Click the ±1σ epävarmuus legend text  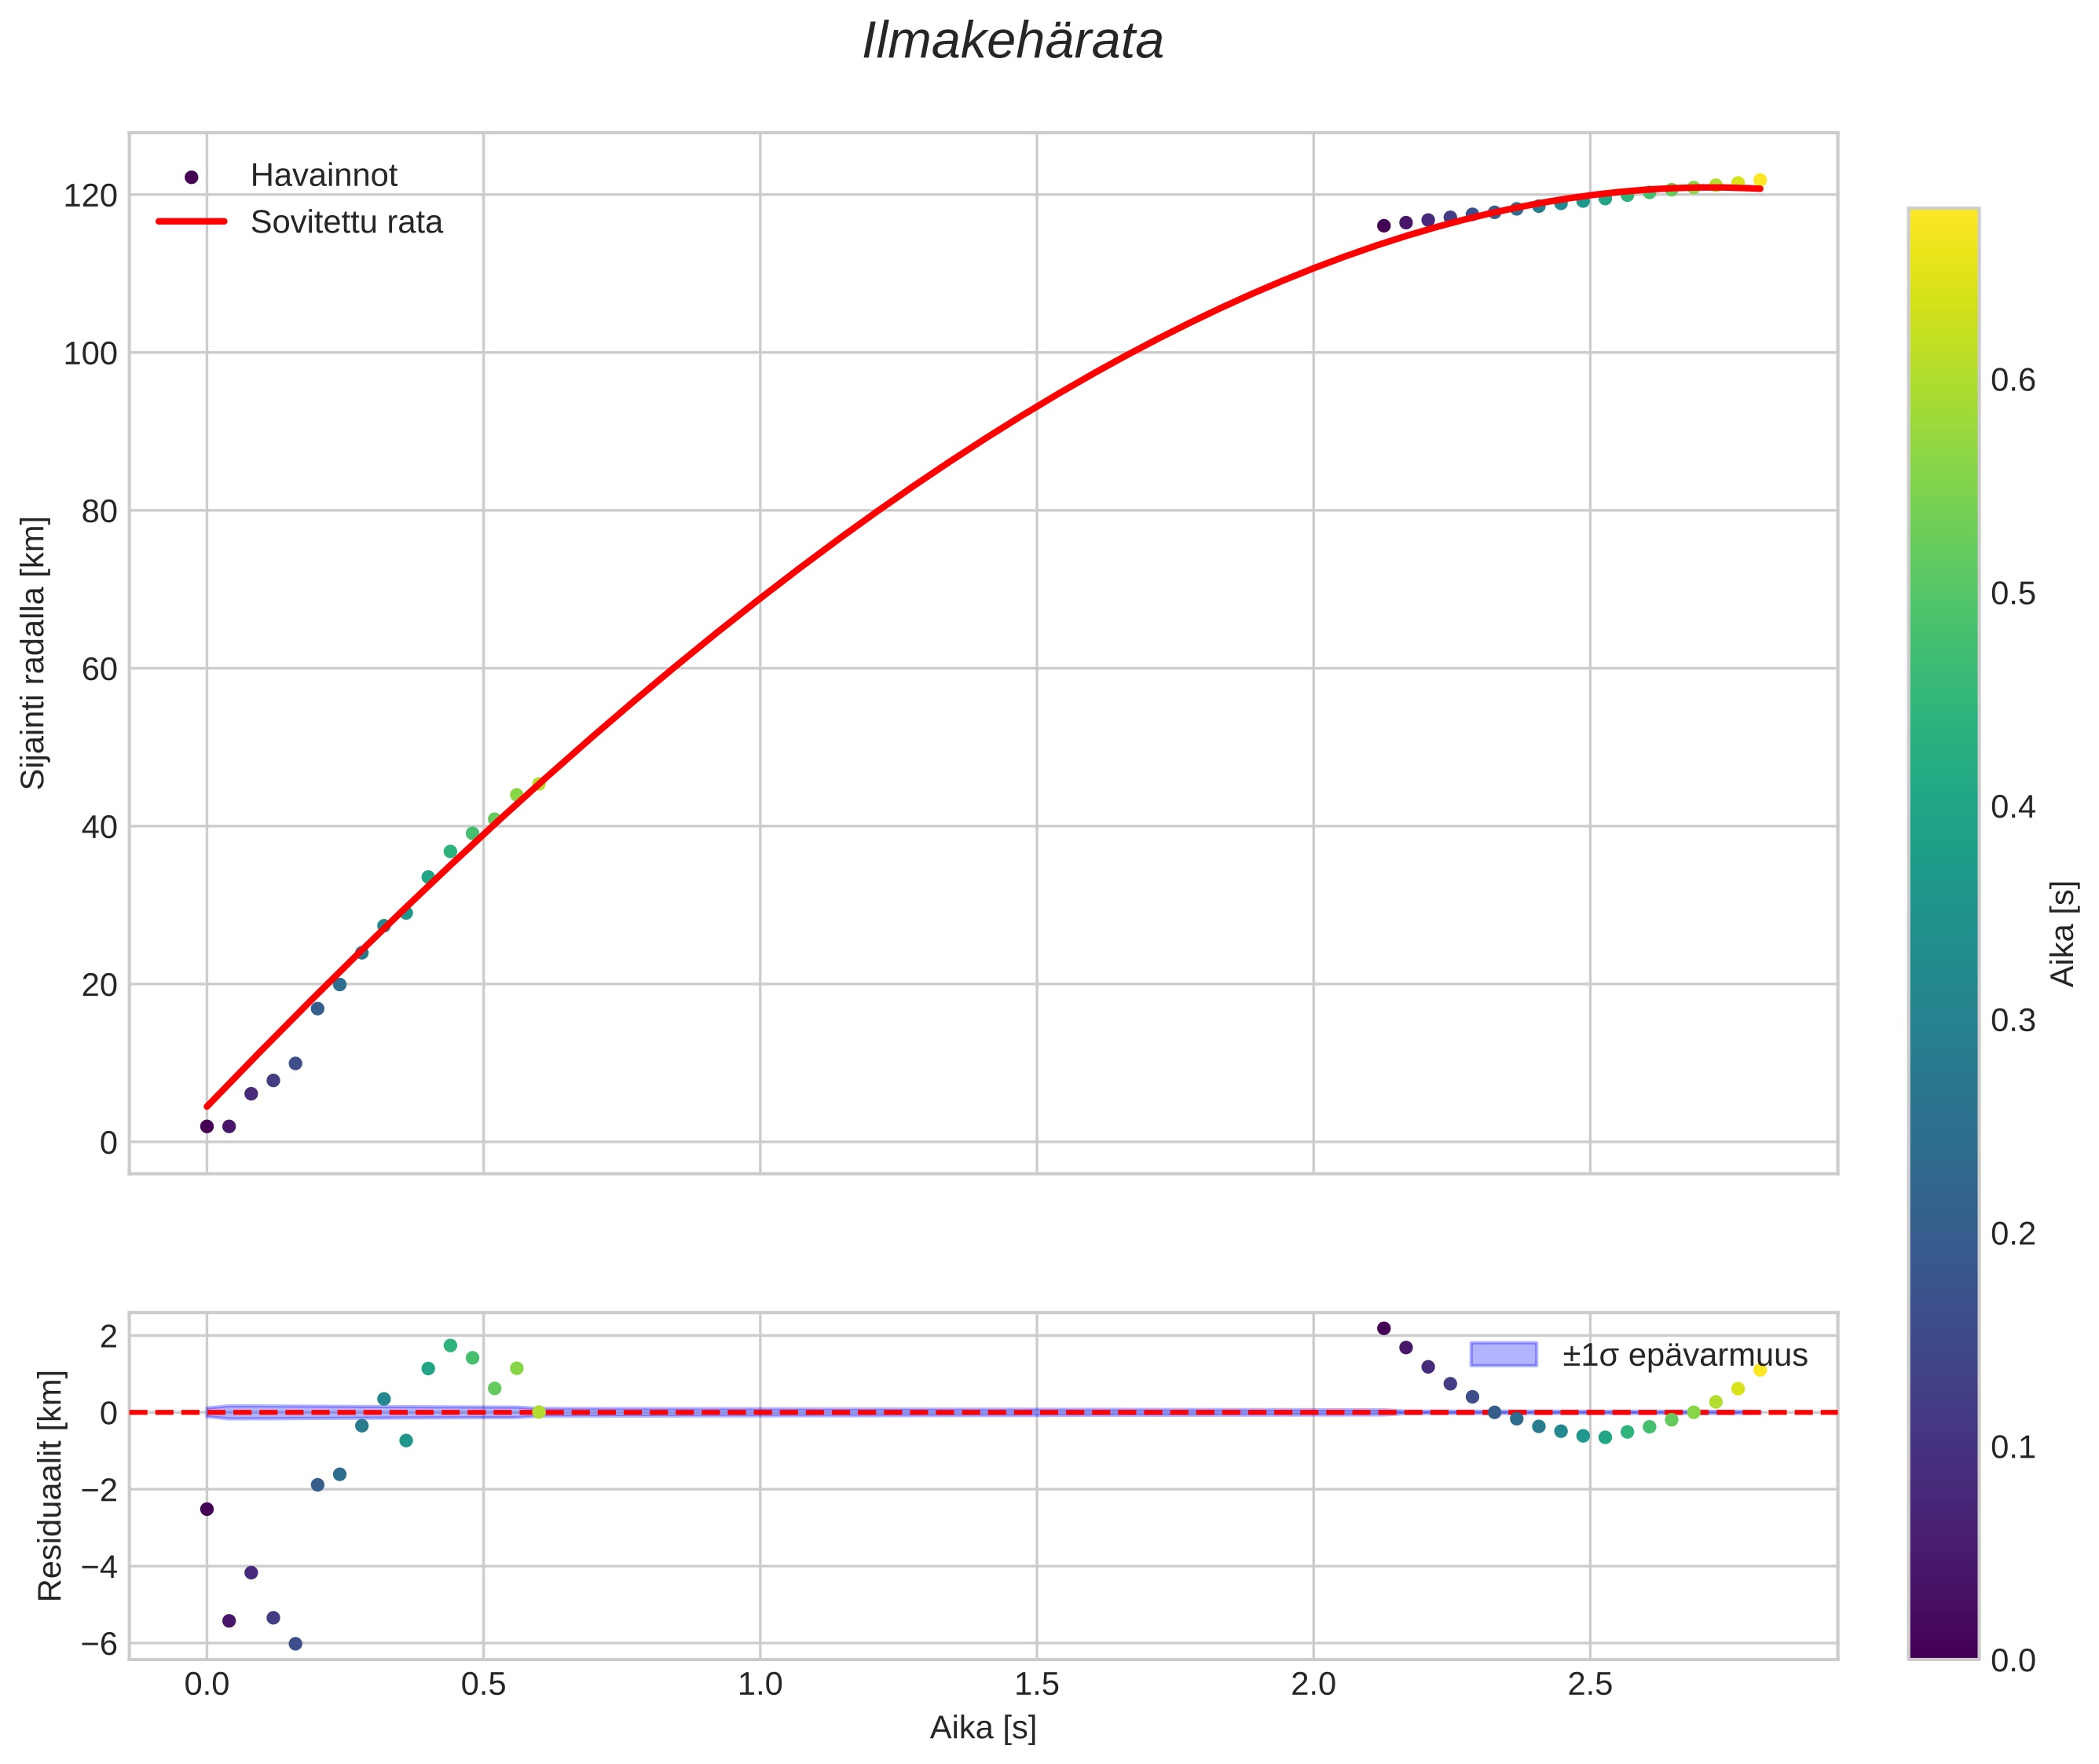coord(1684,1356)
